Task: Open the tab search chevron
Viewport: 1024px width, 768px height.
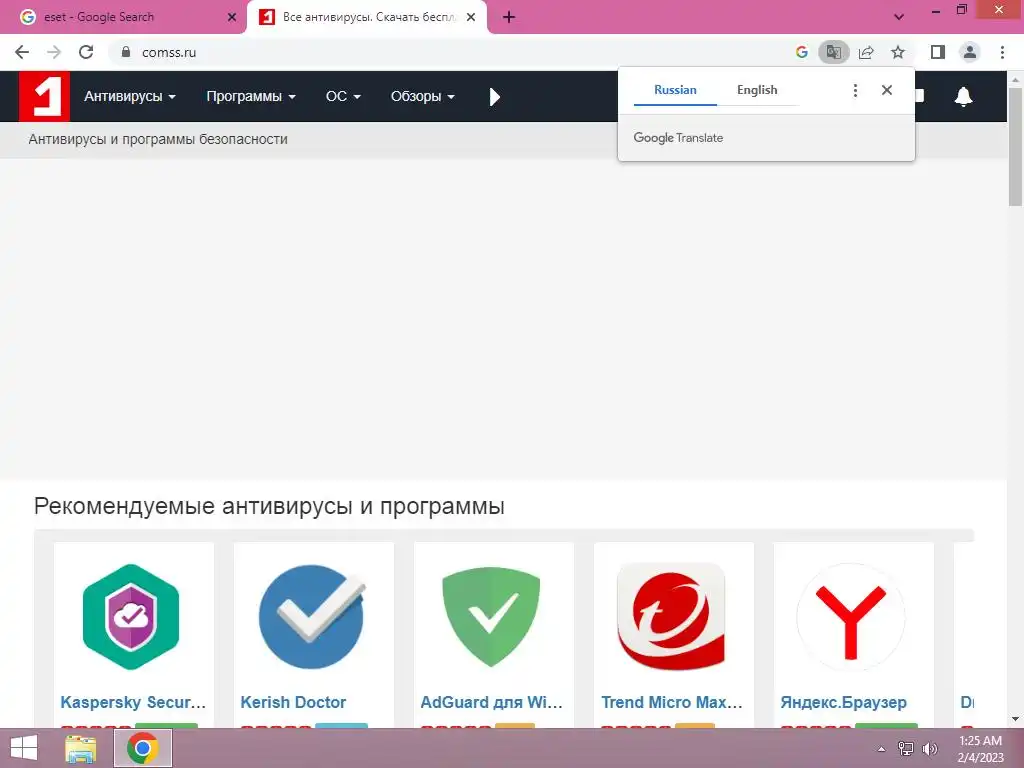Action: point(899,17)
